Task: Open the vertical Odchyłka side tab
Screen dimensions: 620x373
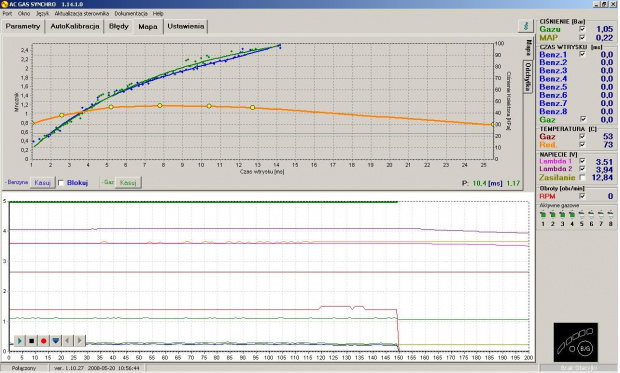Action: click(x=527, y=77)
